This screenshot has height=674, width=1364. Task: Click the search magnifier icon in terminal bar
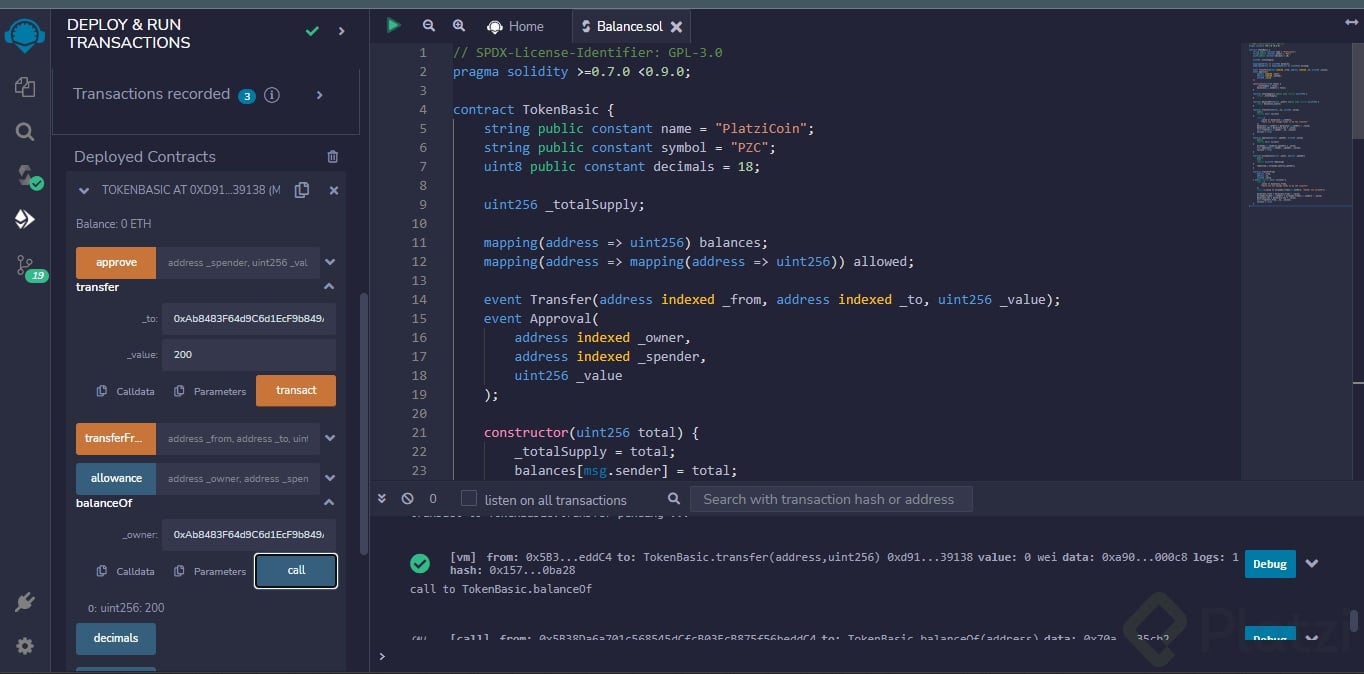click(674, 498)
